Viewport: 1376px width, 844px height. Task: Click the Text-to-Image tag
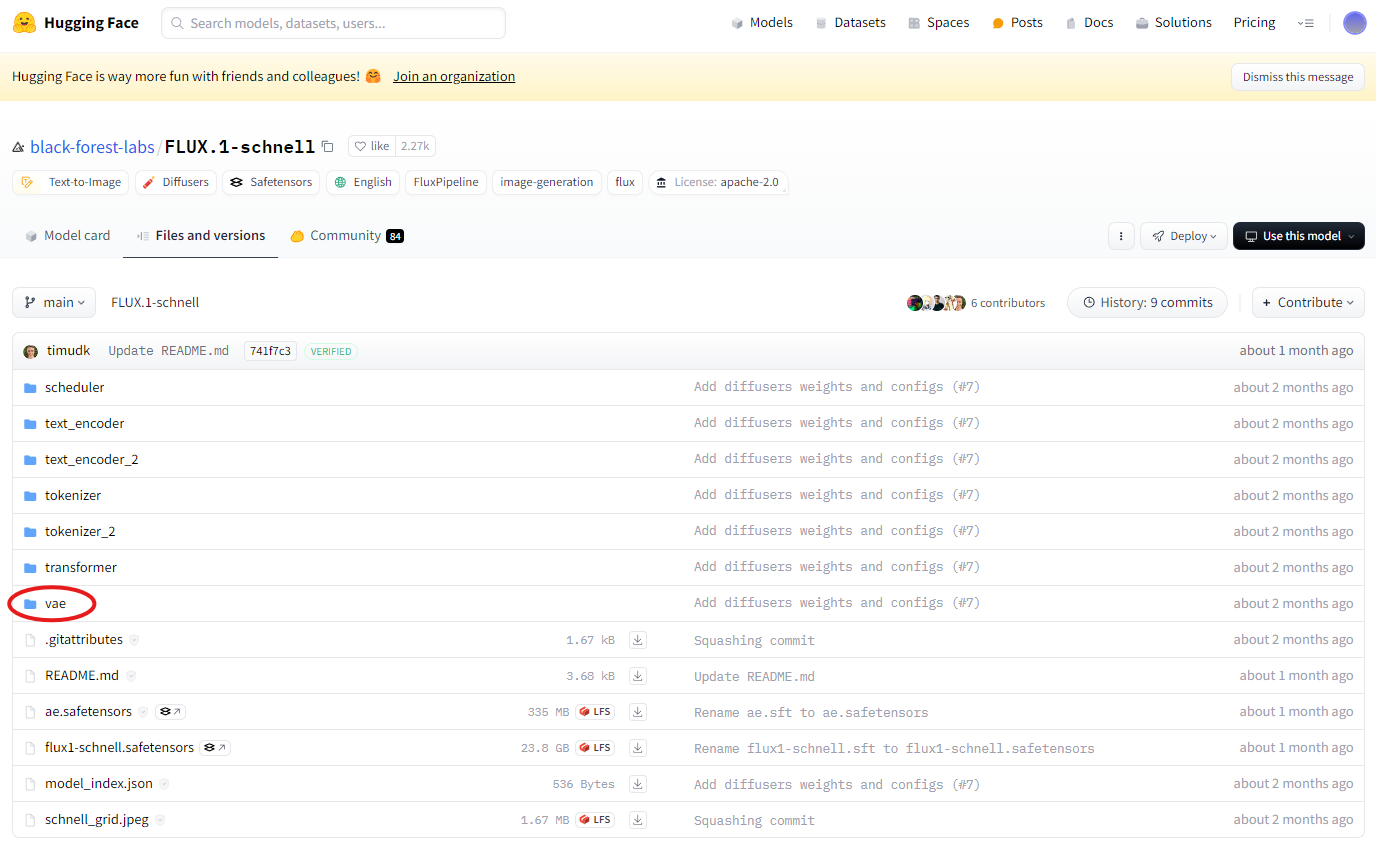coord(71,182)
